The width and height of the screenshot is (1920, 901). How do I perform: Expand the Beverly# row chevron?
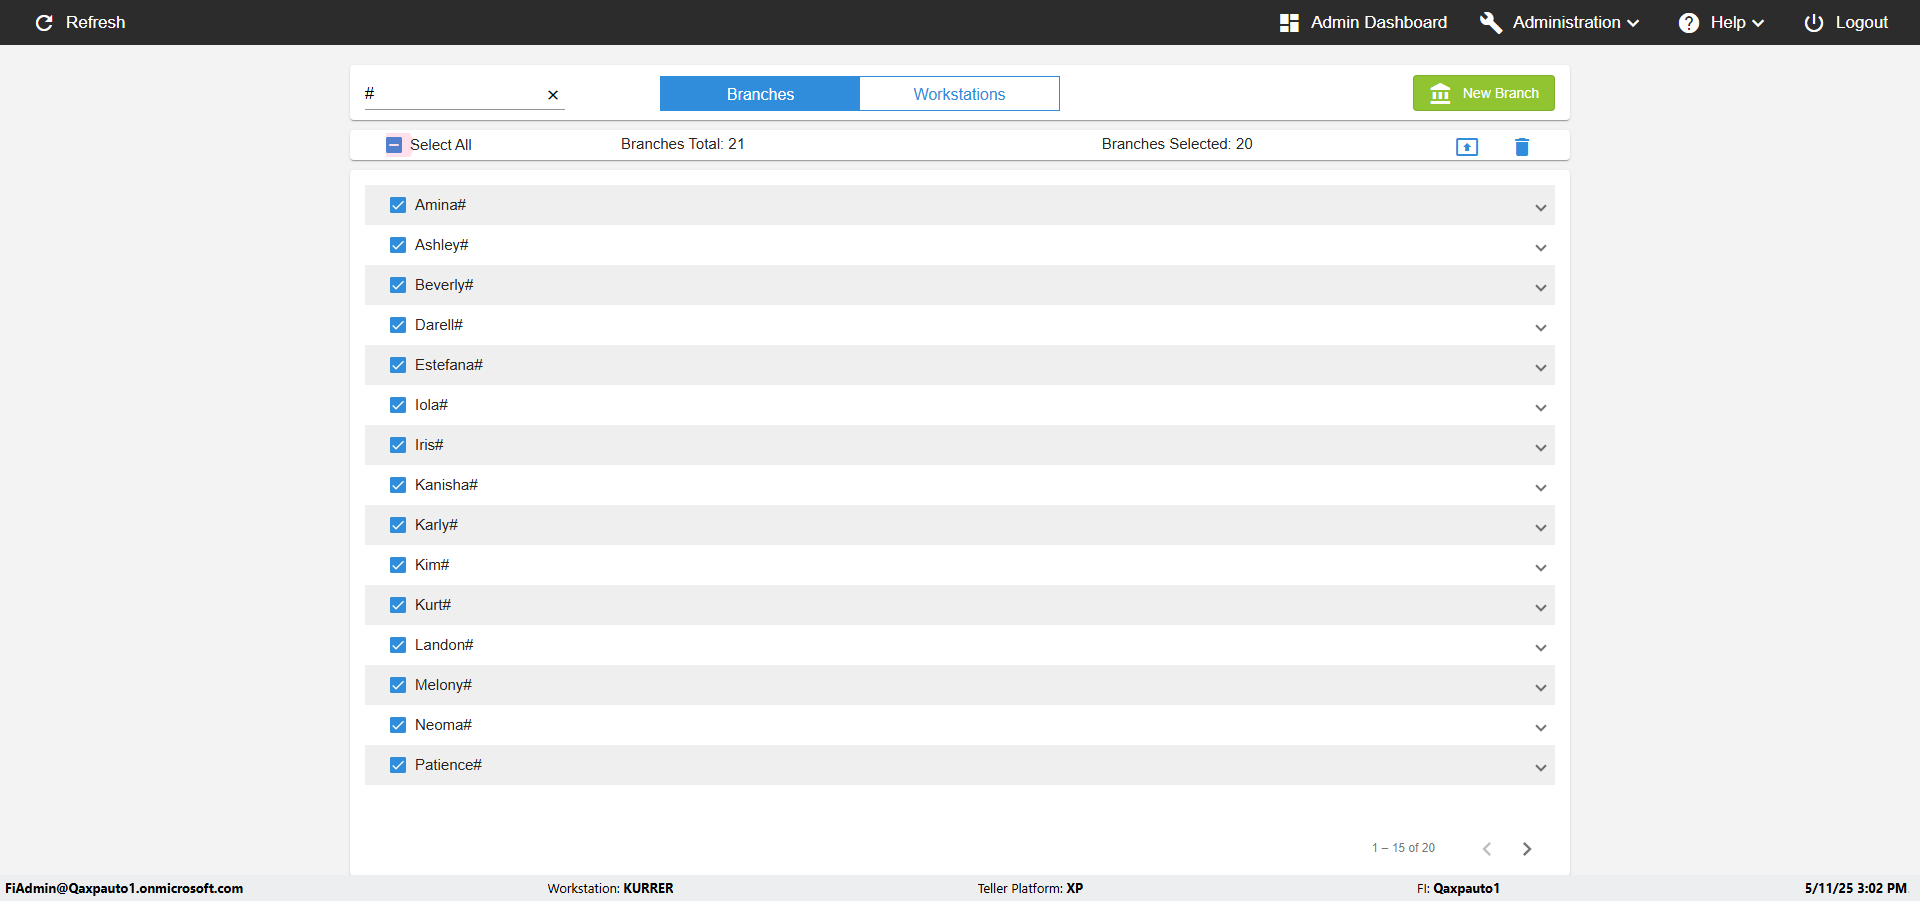(1541, 288)
